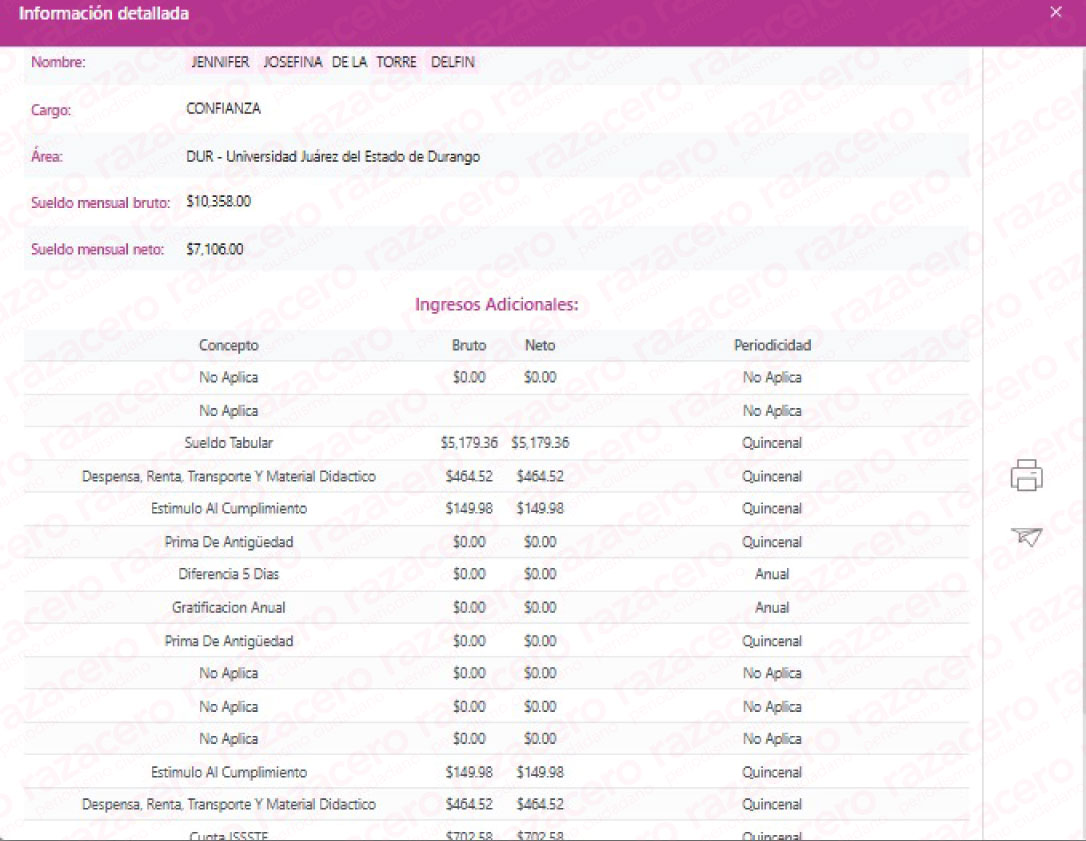This screenshot has width=1086, height=841.
Task: Click the Periodicidad column header
Action: tap(772, 345)
